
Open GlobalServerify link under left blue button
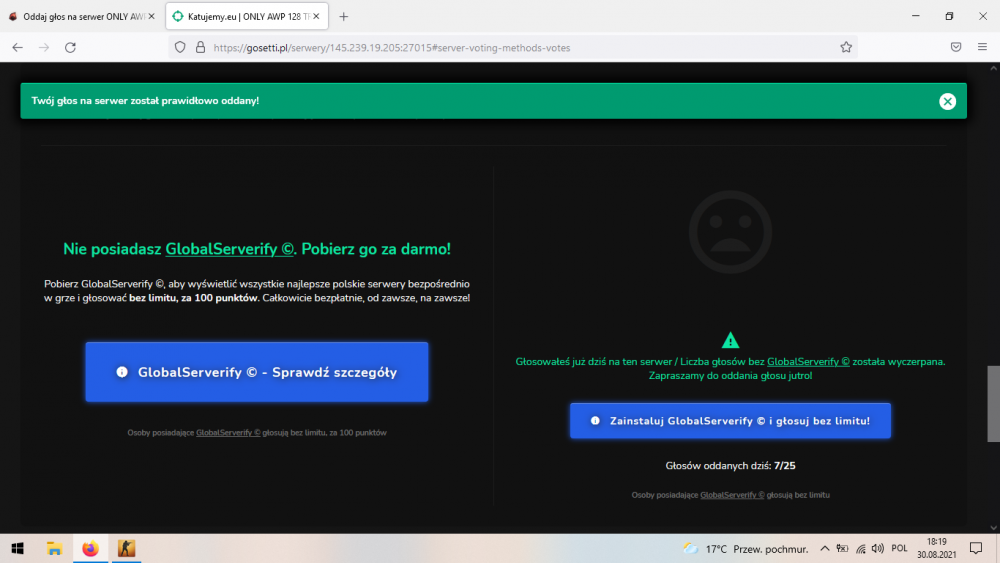pos(228,432)
